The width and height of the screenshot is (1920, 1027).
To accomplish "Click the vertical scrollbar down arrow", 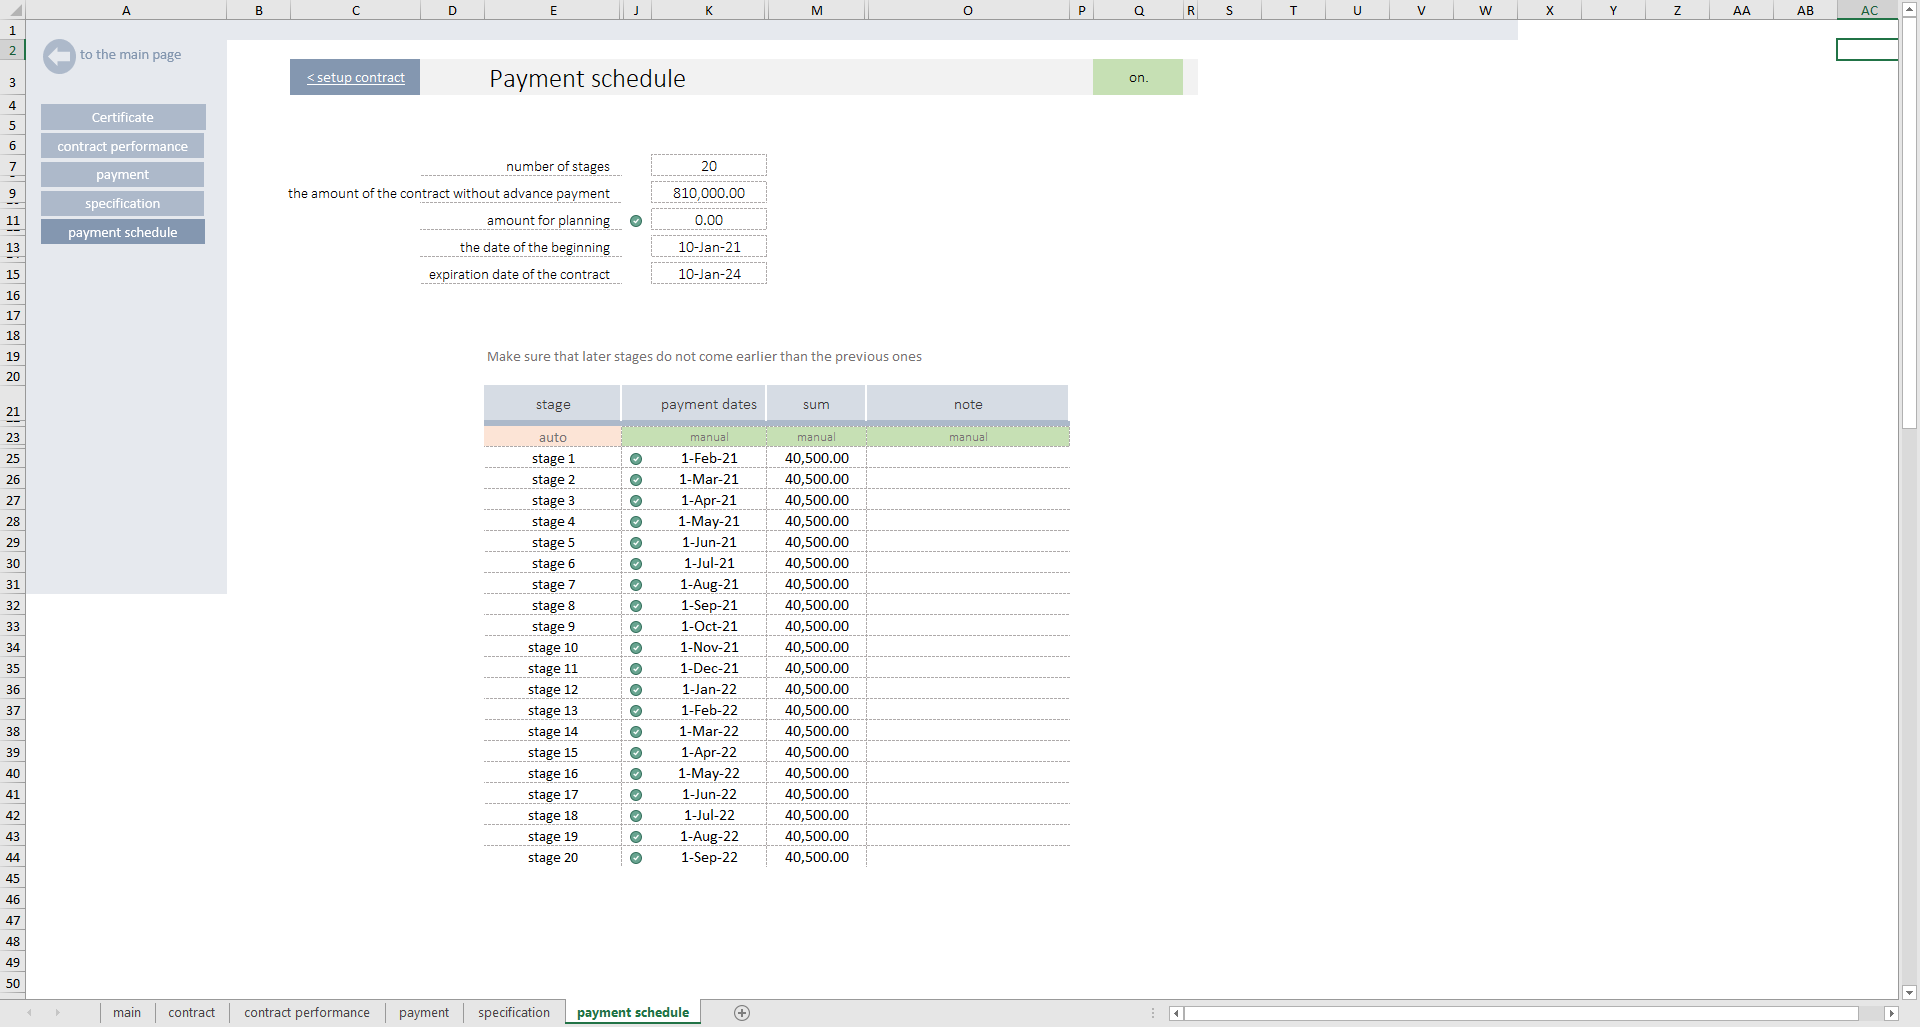I will coord(1909,992).
